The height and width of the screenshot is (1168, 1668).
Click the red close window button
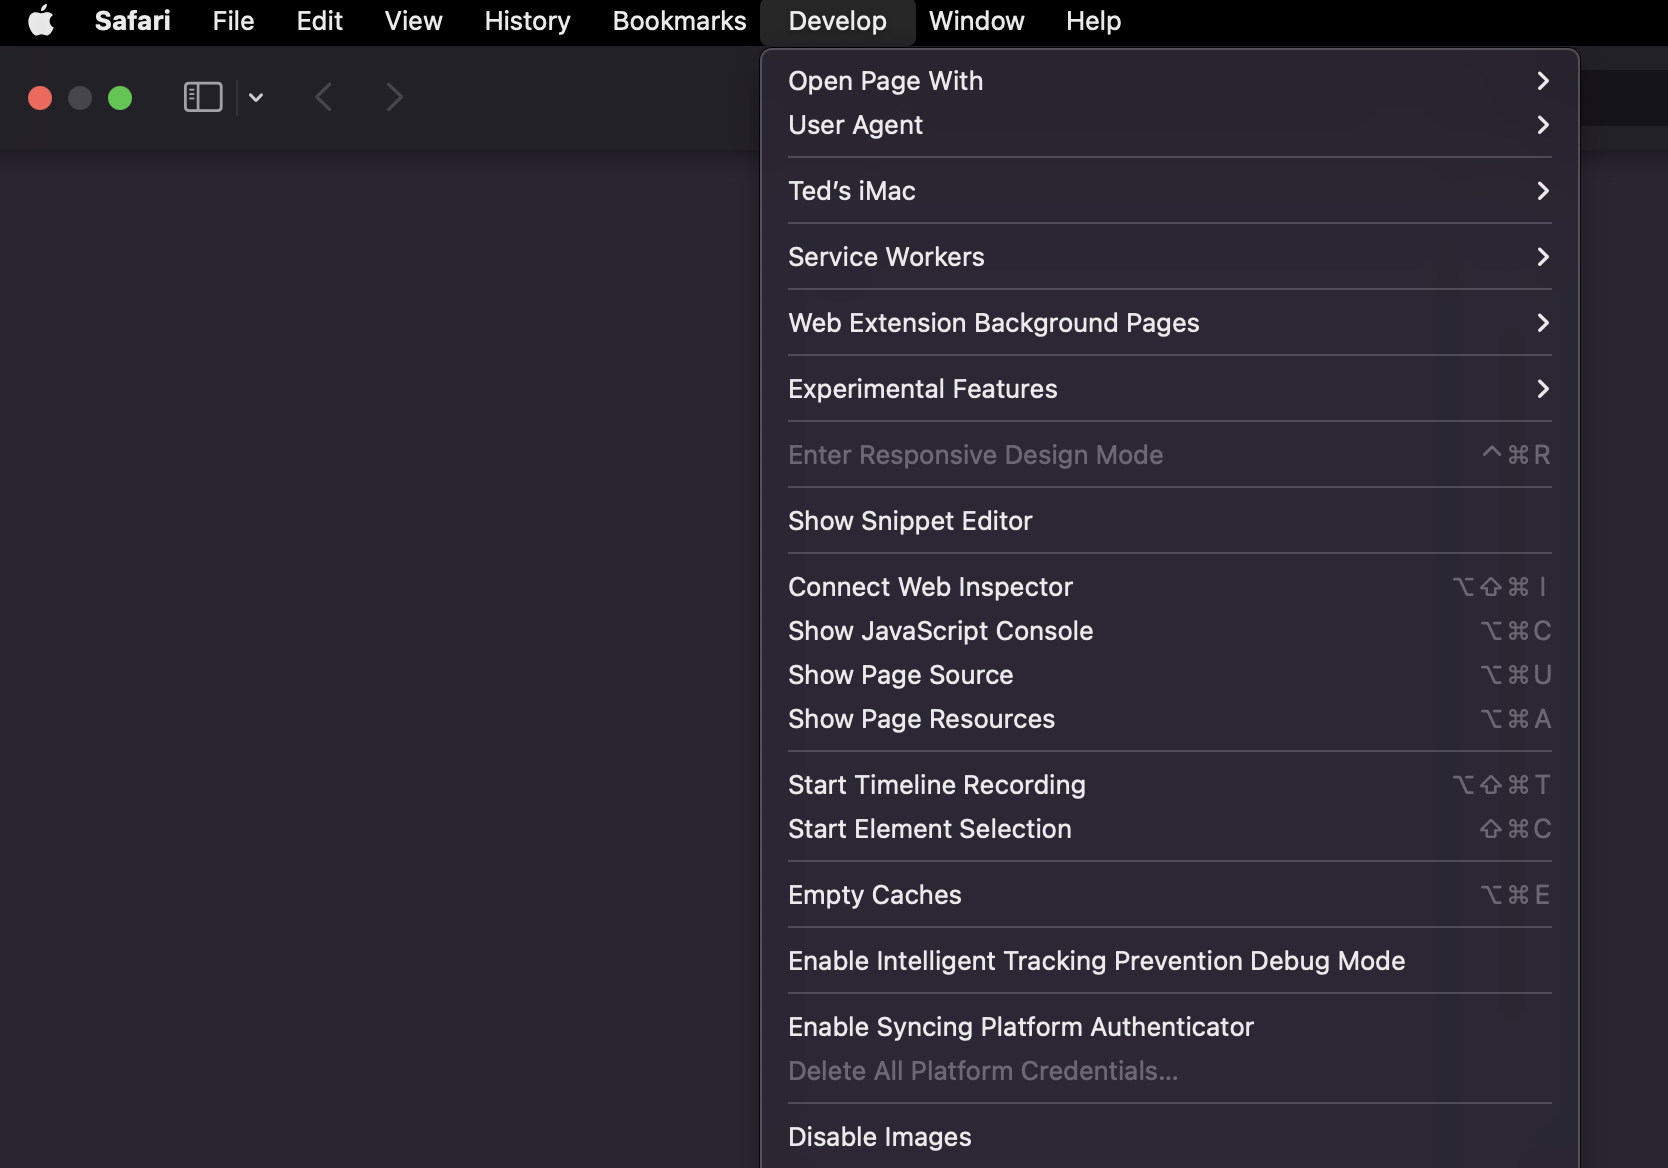[40, 98]
